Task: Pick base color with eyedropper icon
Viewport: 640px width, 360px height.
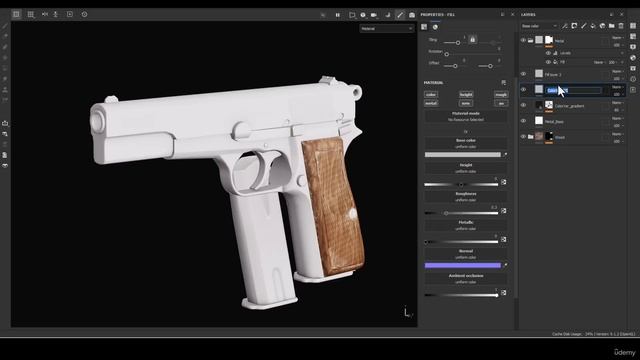Action: tap(505, 155)
